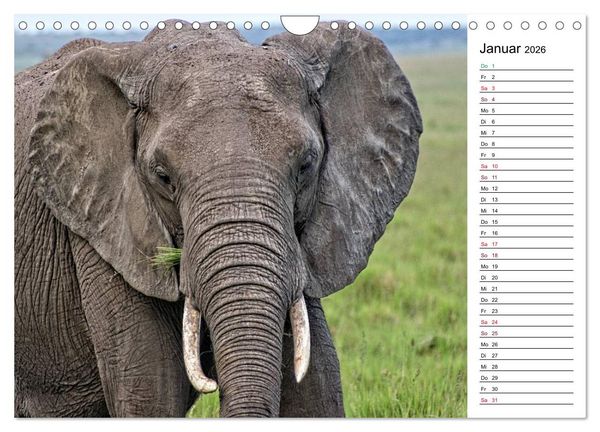Select the 'Do 1' calendar row
The width and height of the screenshot is (600, 432).
[x=527, y=66]
